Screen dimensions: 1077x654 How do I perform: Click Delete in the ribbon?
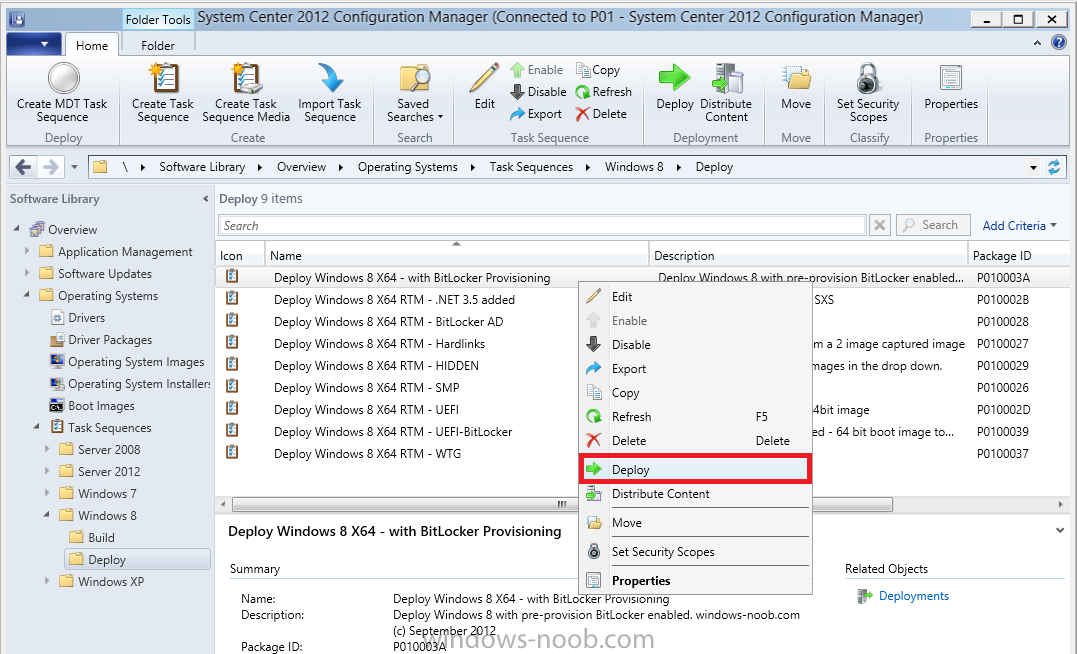click(601, 114)
